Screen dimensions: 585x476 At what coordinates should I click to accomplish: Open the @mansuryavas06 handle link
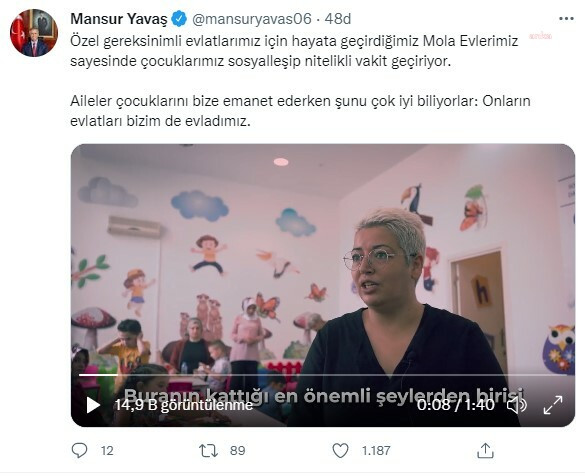(x=251, y=19)
